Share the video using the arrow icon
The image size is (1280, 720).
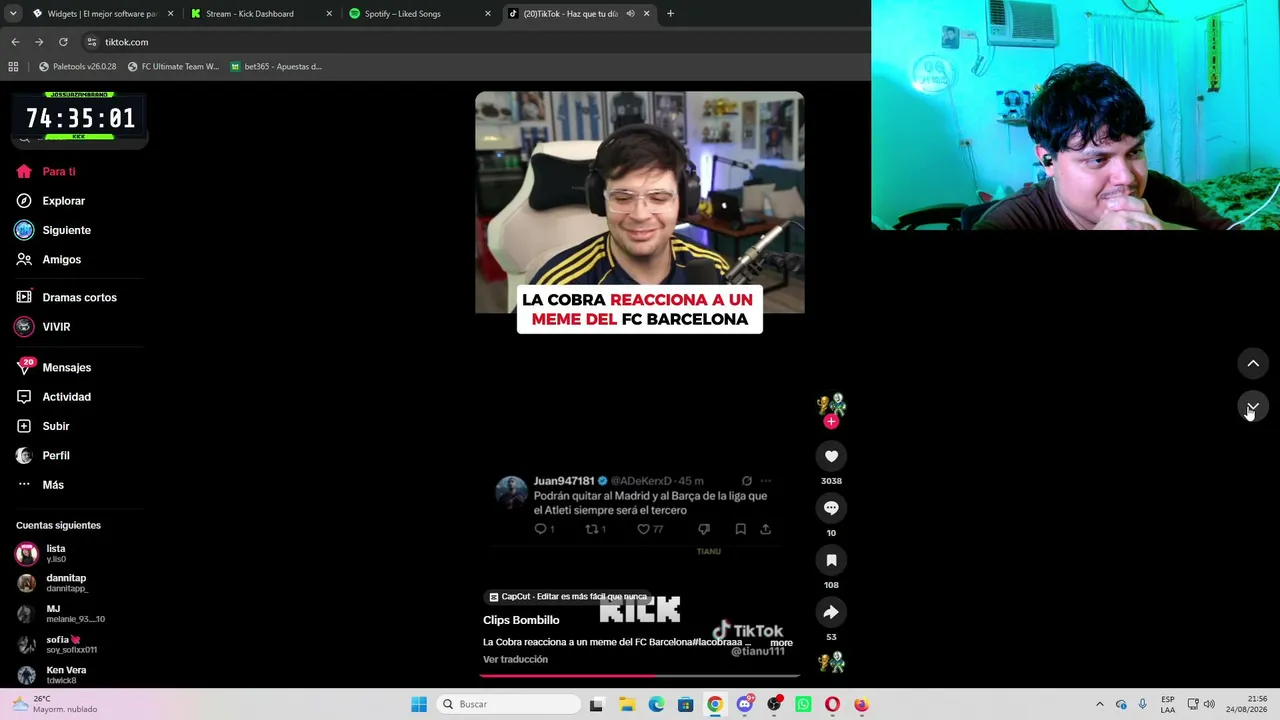831,612
